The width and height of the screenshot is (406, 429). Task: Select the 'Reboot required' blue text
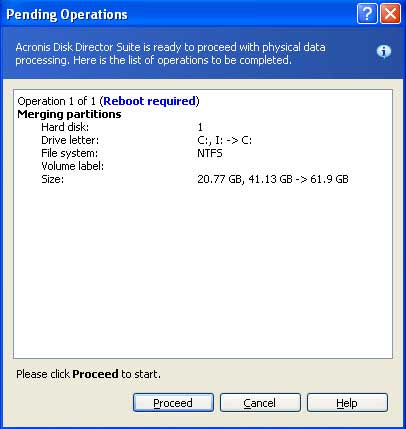[x=150, y=101]
